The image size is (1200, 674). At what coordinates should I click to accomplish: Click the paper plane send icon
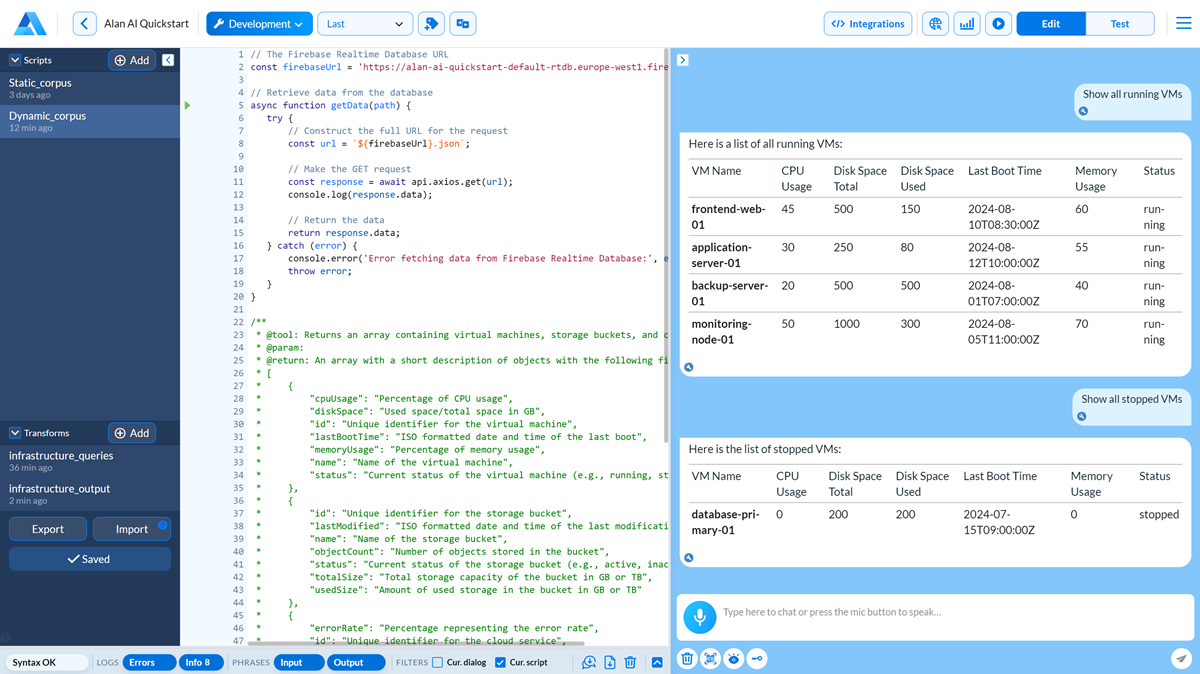[x=1179, y=658]
